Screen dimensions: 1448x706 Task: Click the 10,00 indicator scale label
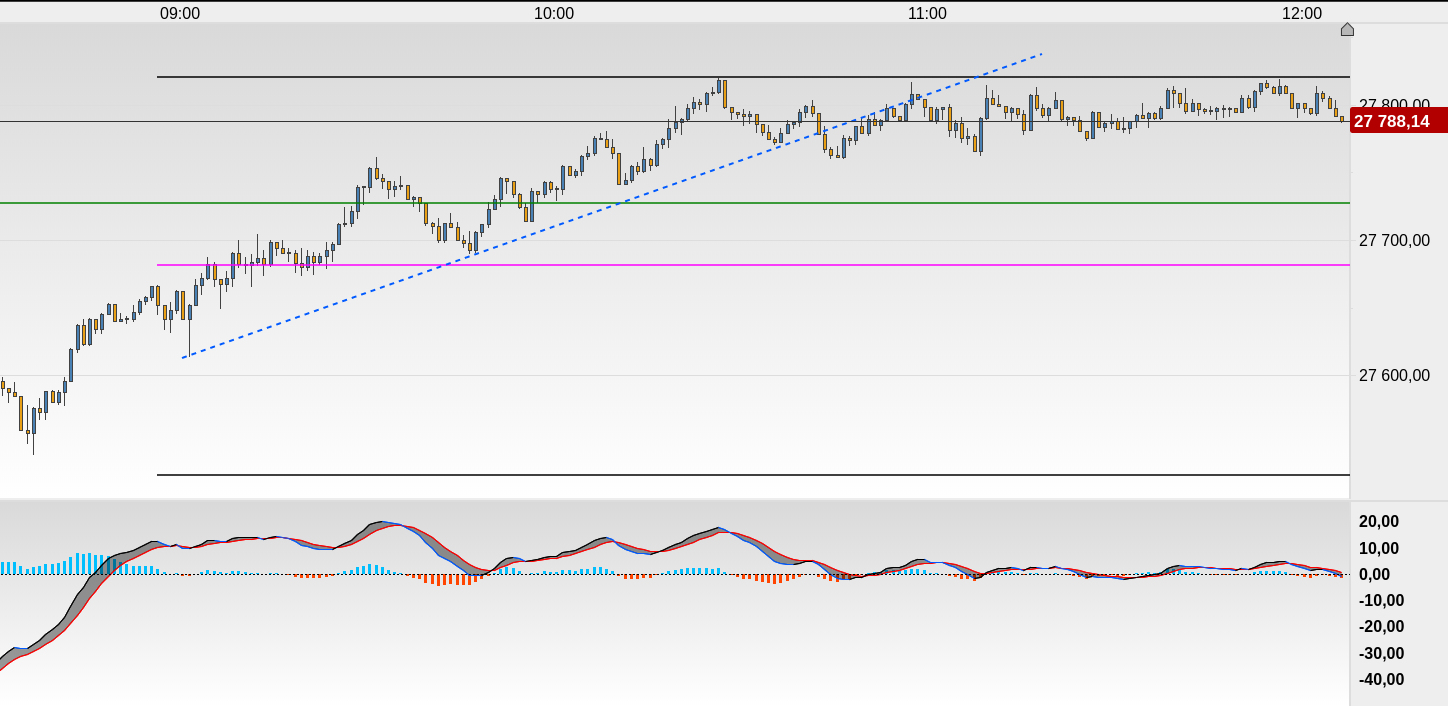[1379, 548]
